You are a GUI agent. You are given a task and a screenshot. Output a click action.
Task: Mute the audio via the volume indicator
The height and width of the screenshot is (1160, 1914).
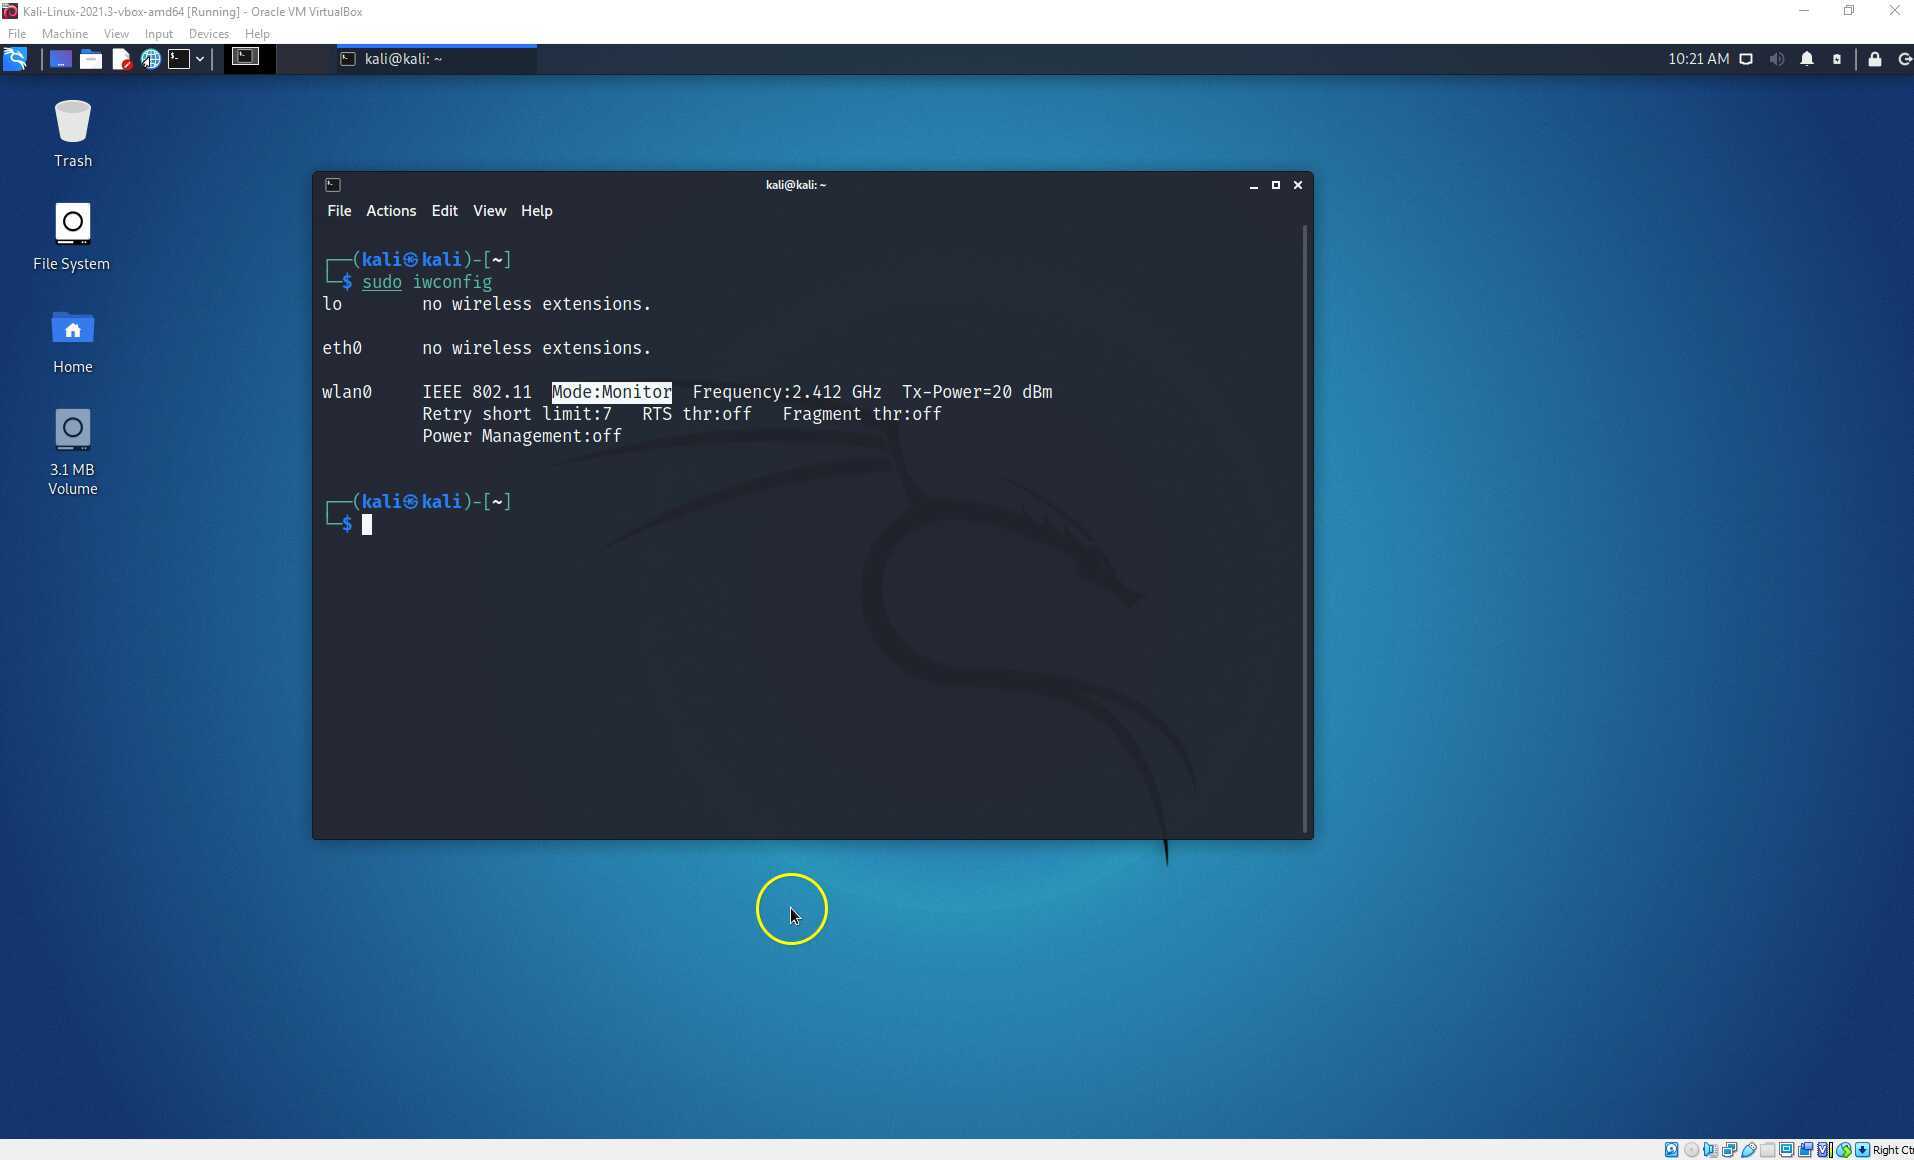[x=1778, y=59]
